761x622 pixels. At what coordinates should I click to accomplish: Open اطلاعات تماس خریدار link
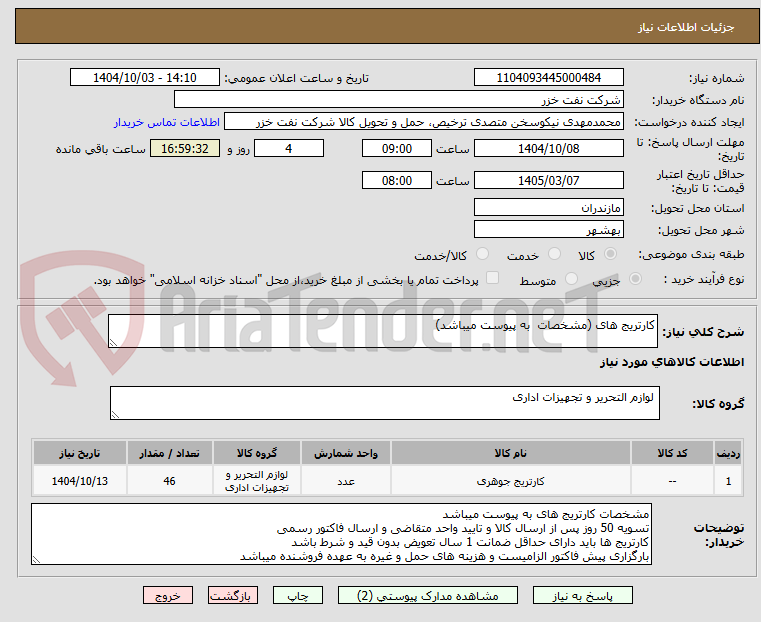tap(166, 122)
